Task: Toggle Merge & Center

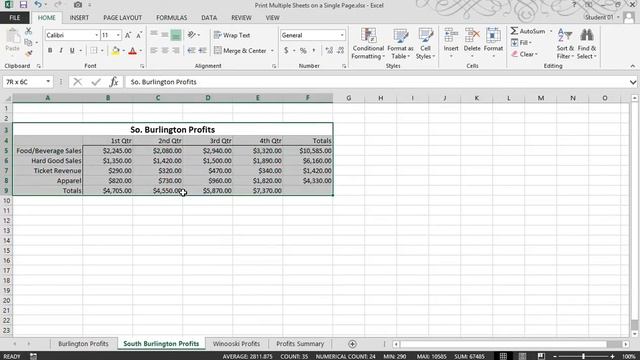Action: (240, 51)
